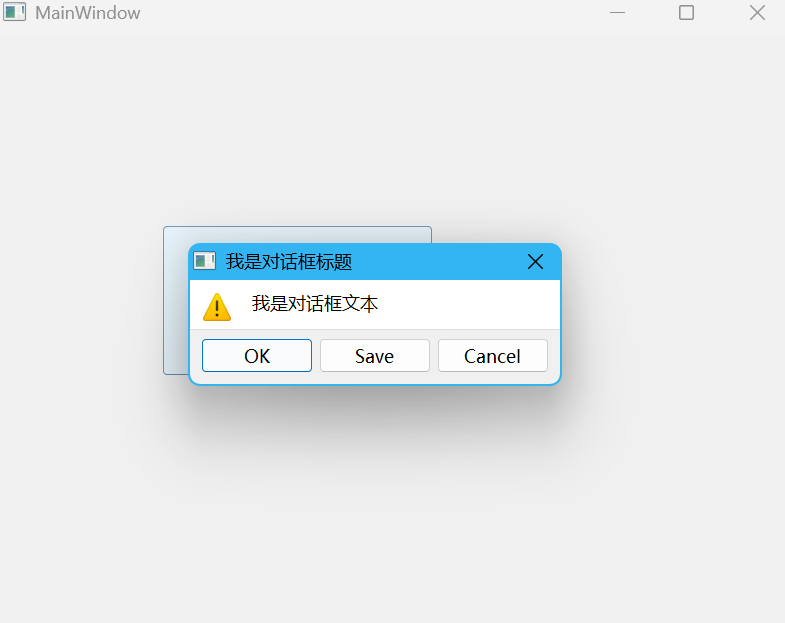Click empty white area beside the dialog message
Screen dimensions: 785x623
click(466, 304)
